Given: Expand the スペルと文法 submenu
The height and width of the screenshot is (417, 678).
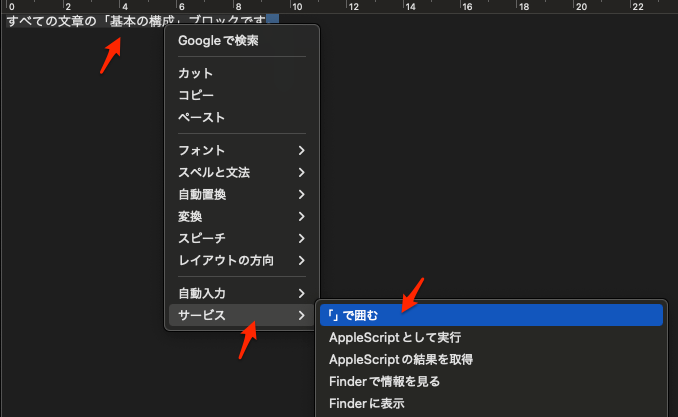Looking at the screenshot, I should pos(242,173).
